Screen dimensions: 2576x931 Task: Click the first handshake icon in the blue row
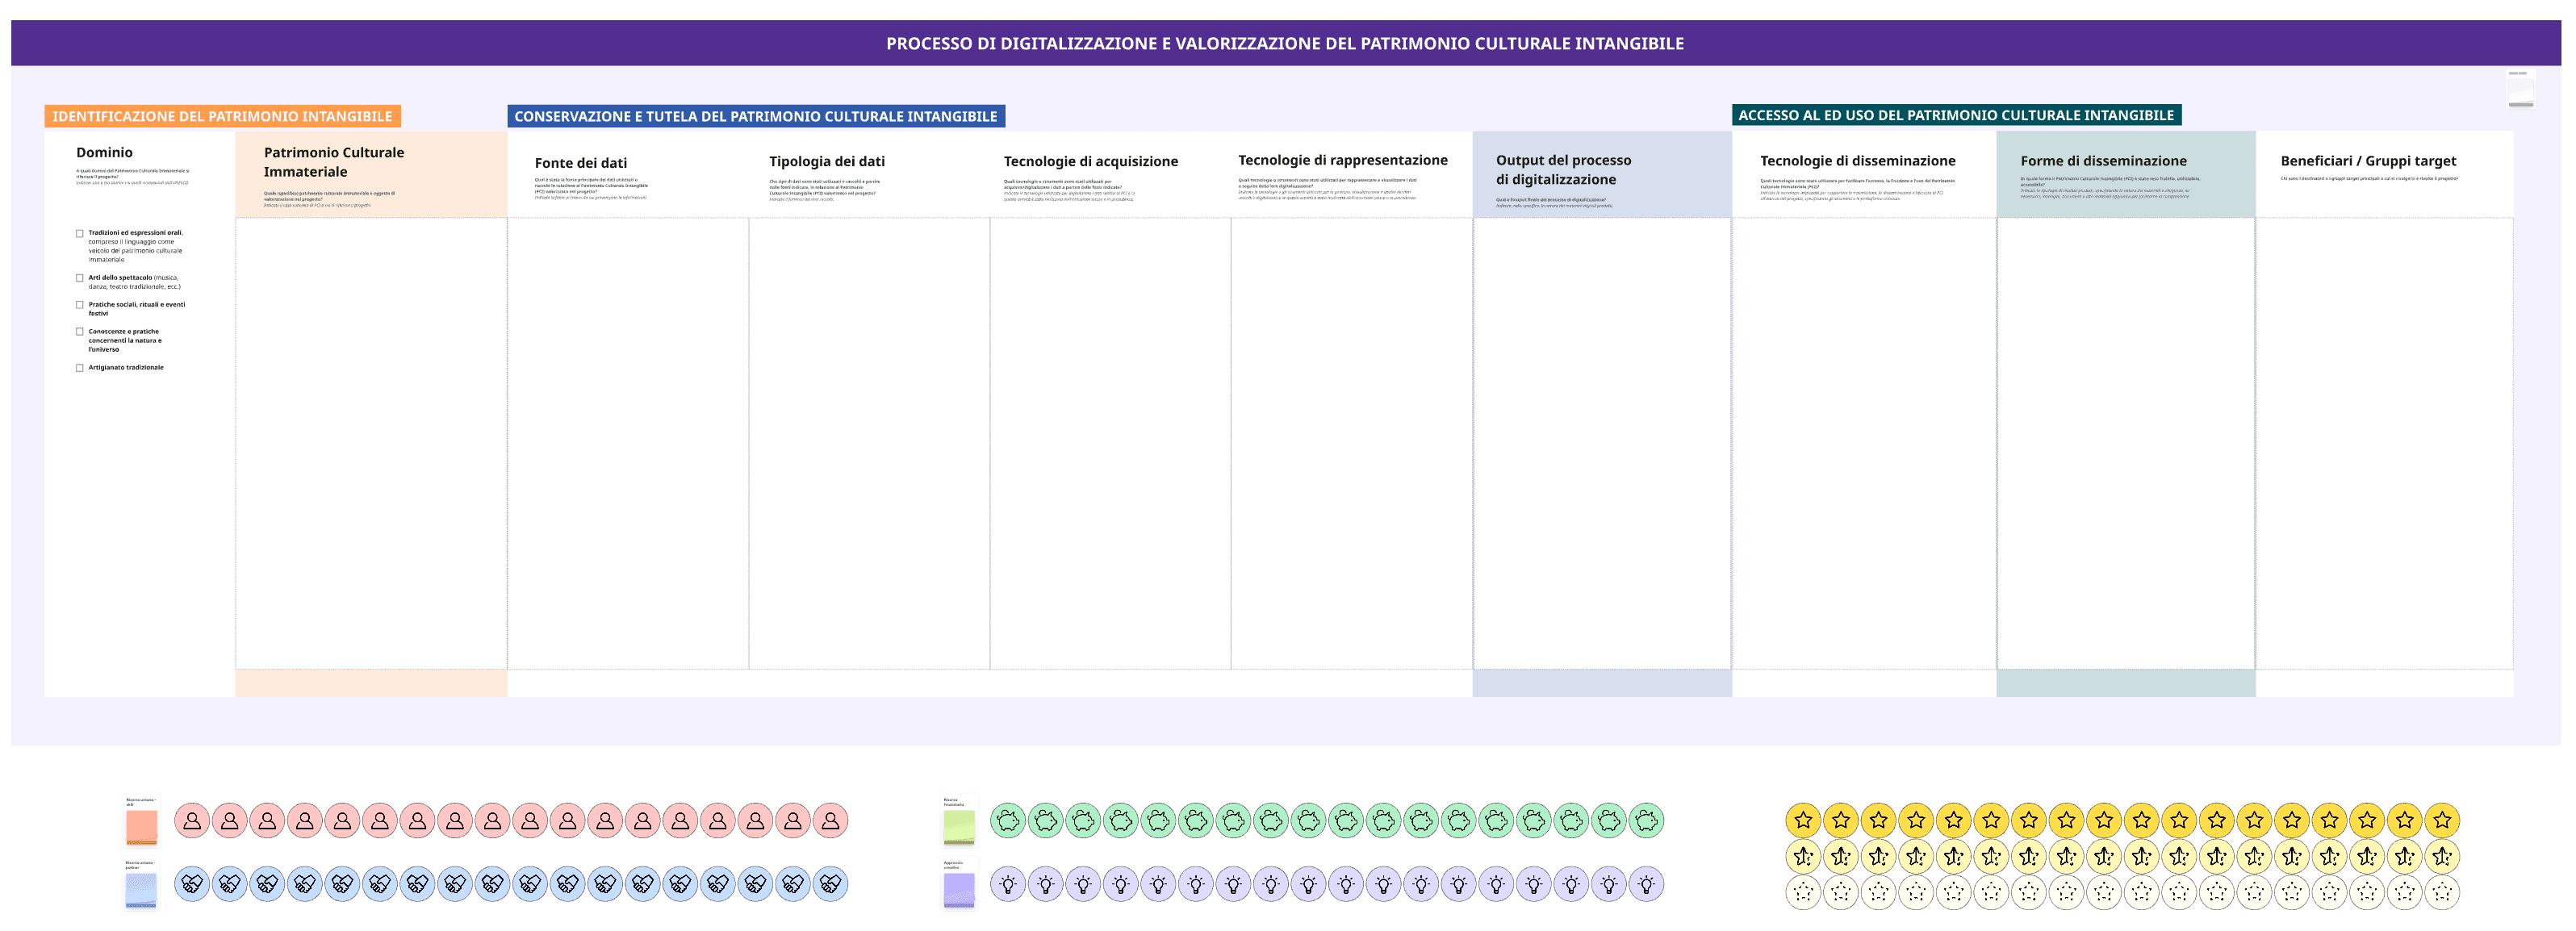[x=193, y=883]
